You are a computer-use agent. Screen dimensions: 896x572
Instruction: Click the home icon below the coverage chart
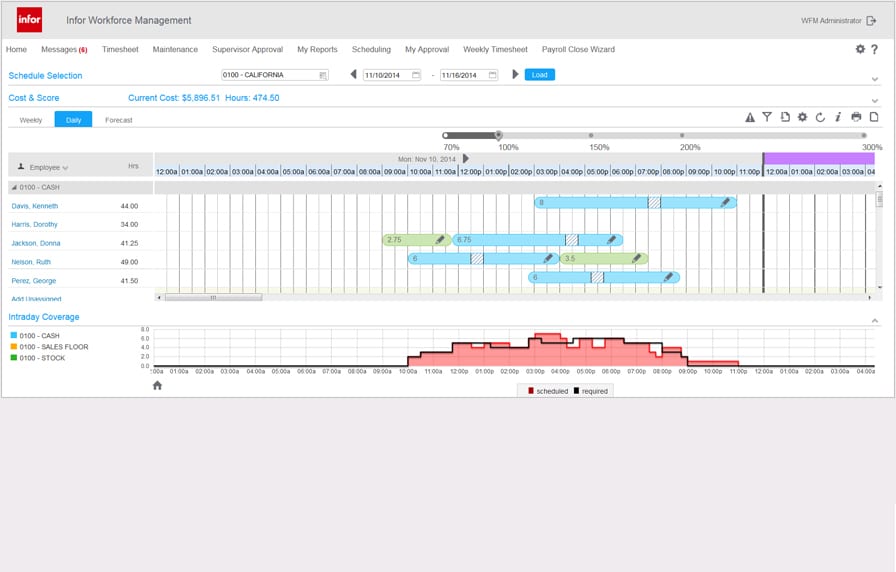click(x=157, y=385)
